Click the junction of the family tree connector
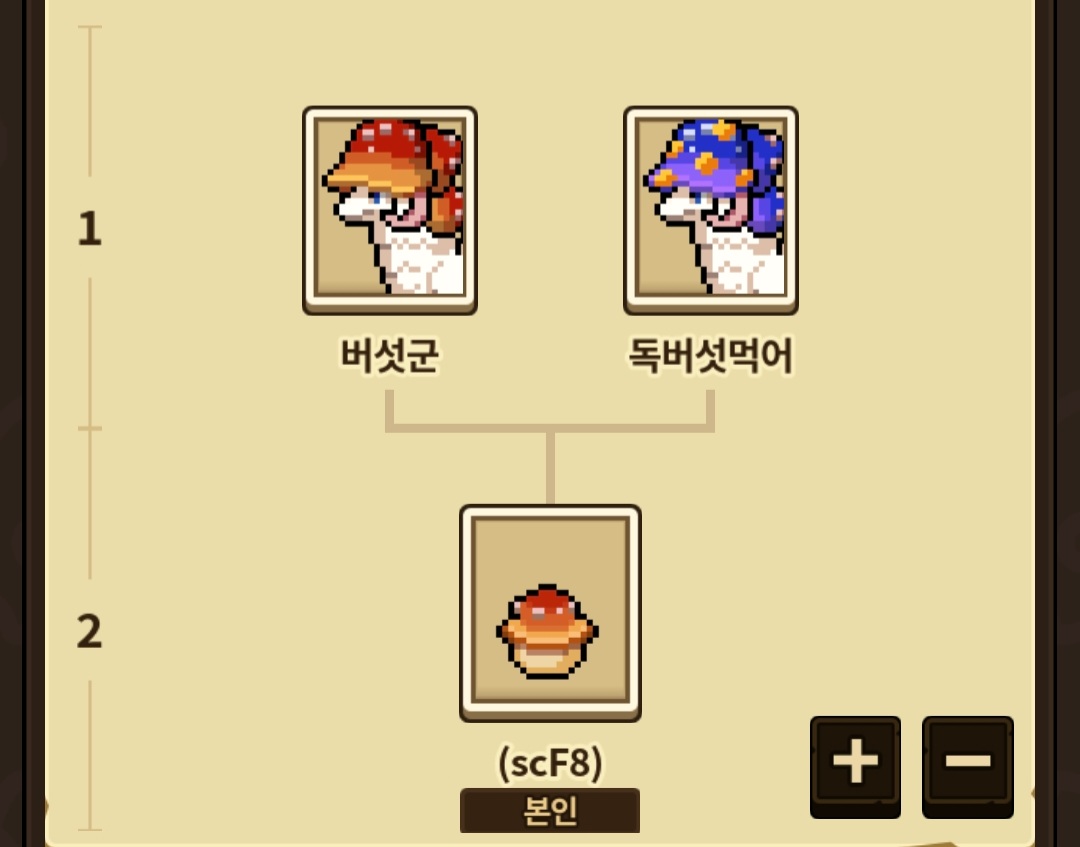 550,428
